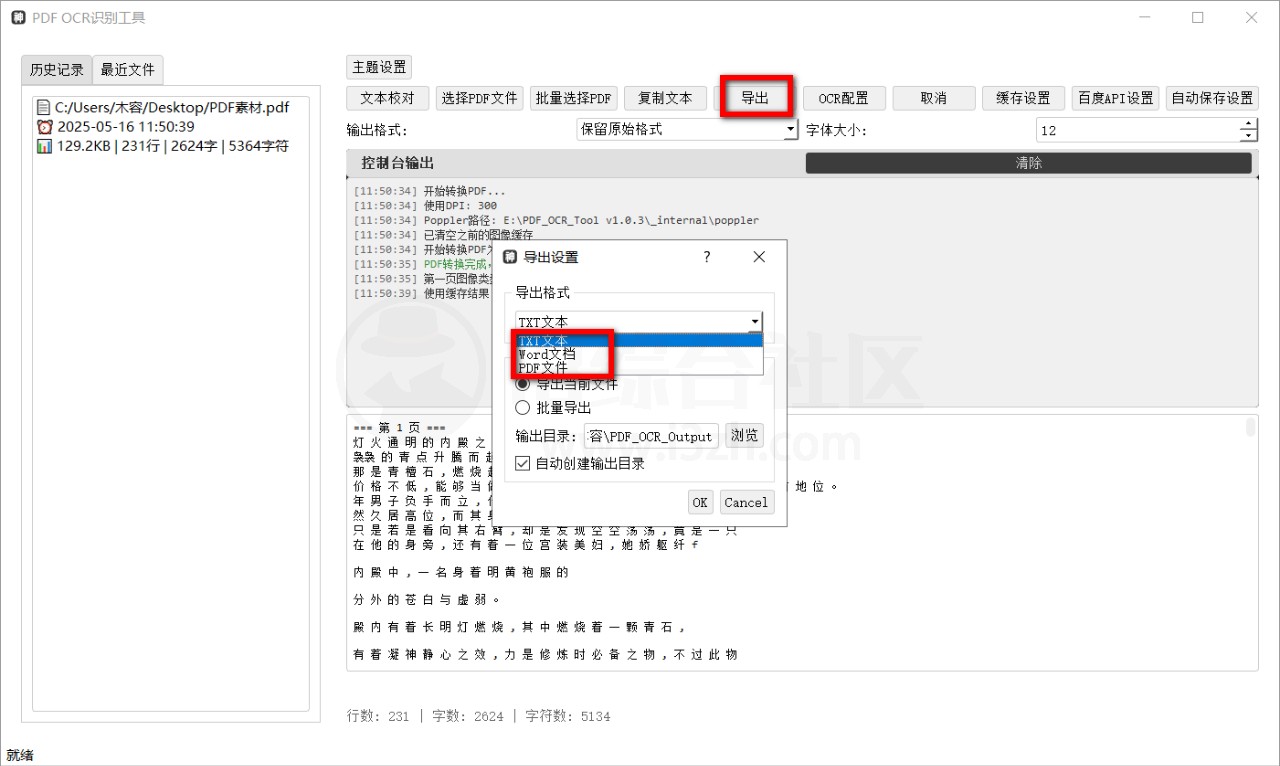The image size is (1280, 766).
Task: Click timestamp 2025-05-16 11:50:39
Action: (126, 127)
